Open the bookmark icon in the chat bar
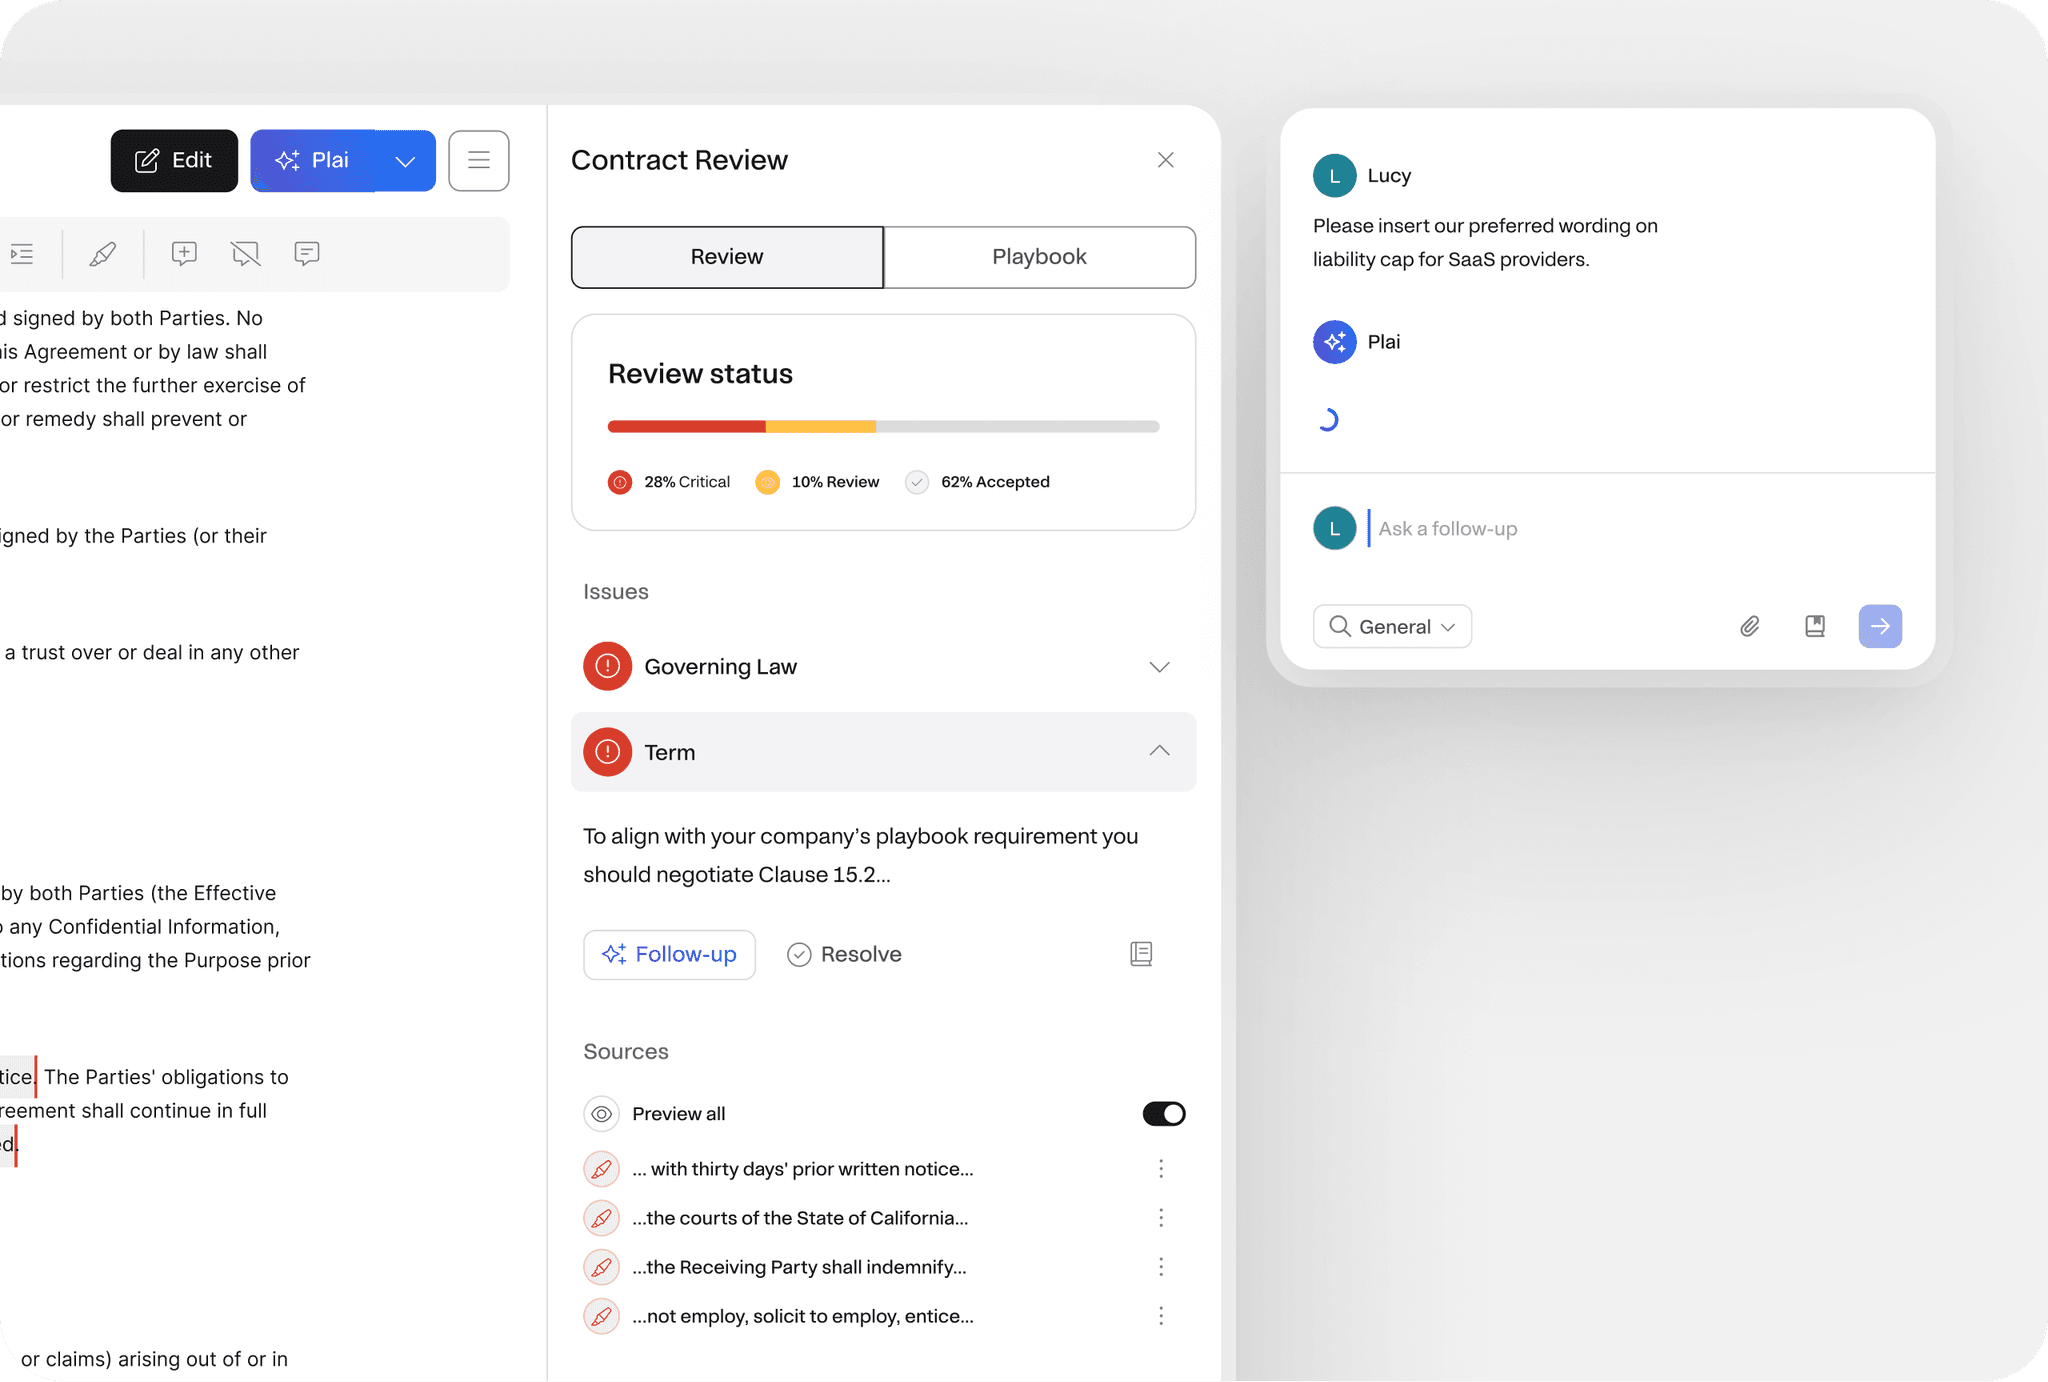This screenshot has width=2048, height=1382. point(1816,626)
